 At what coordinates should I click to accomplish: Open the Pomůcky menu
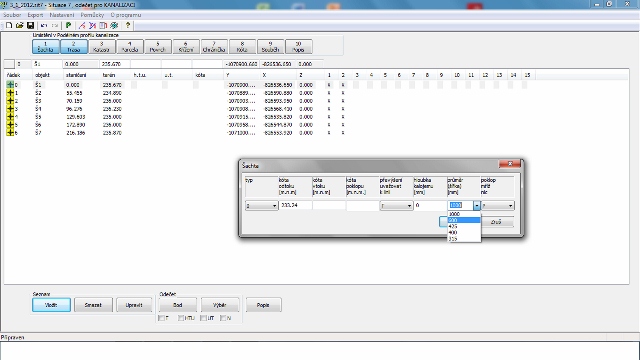point(92,15)
